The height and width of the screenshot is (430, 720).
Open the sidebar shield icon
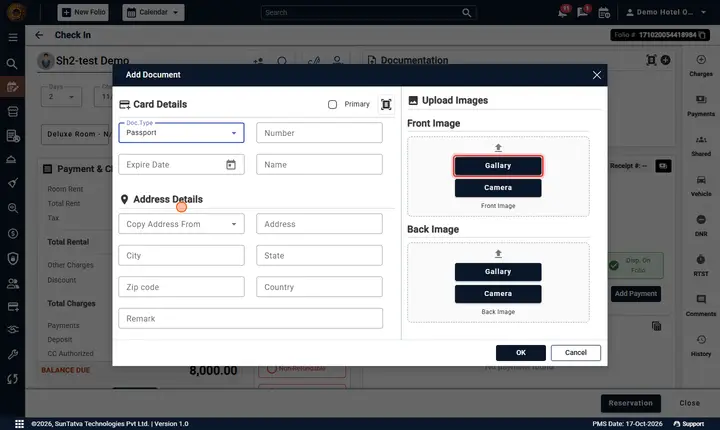pos(13,258)
